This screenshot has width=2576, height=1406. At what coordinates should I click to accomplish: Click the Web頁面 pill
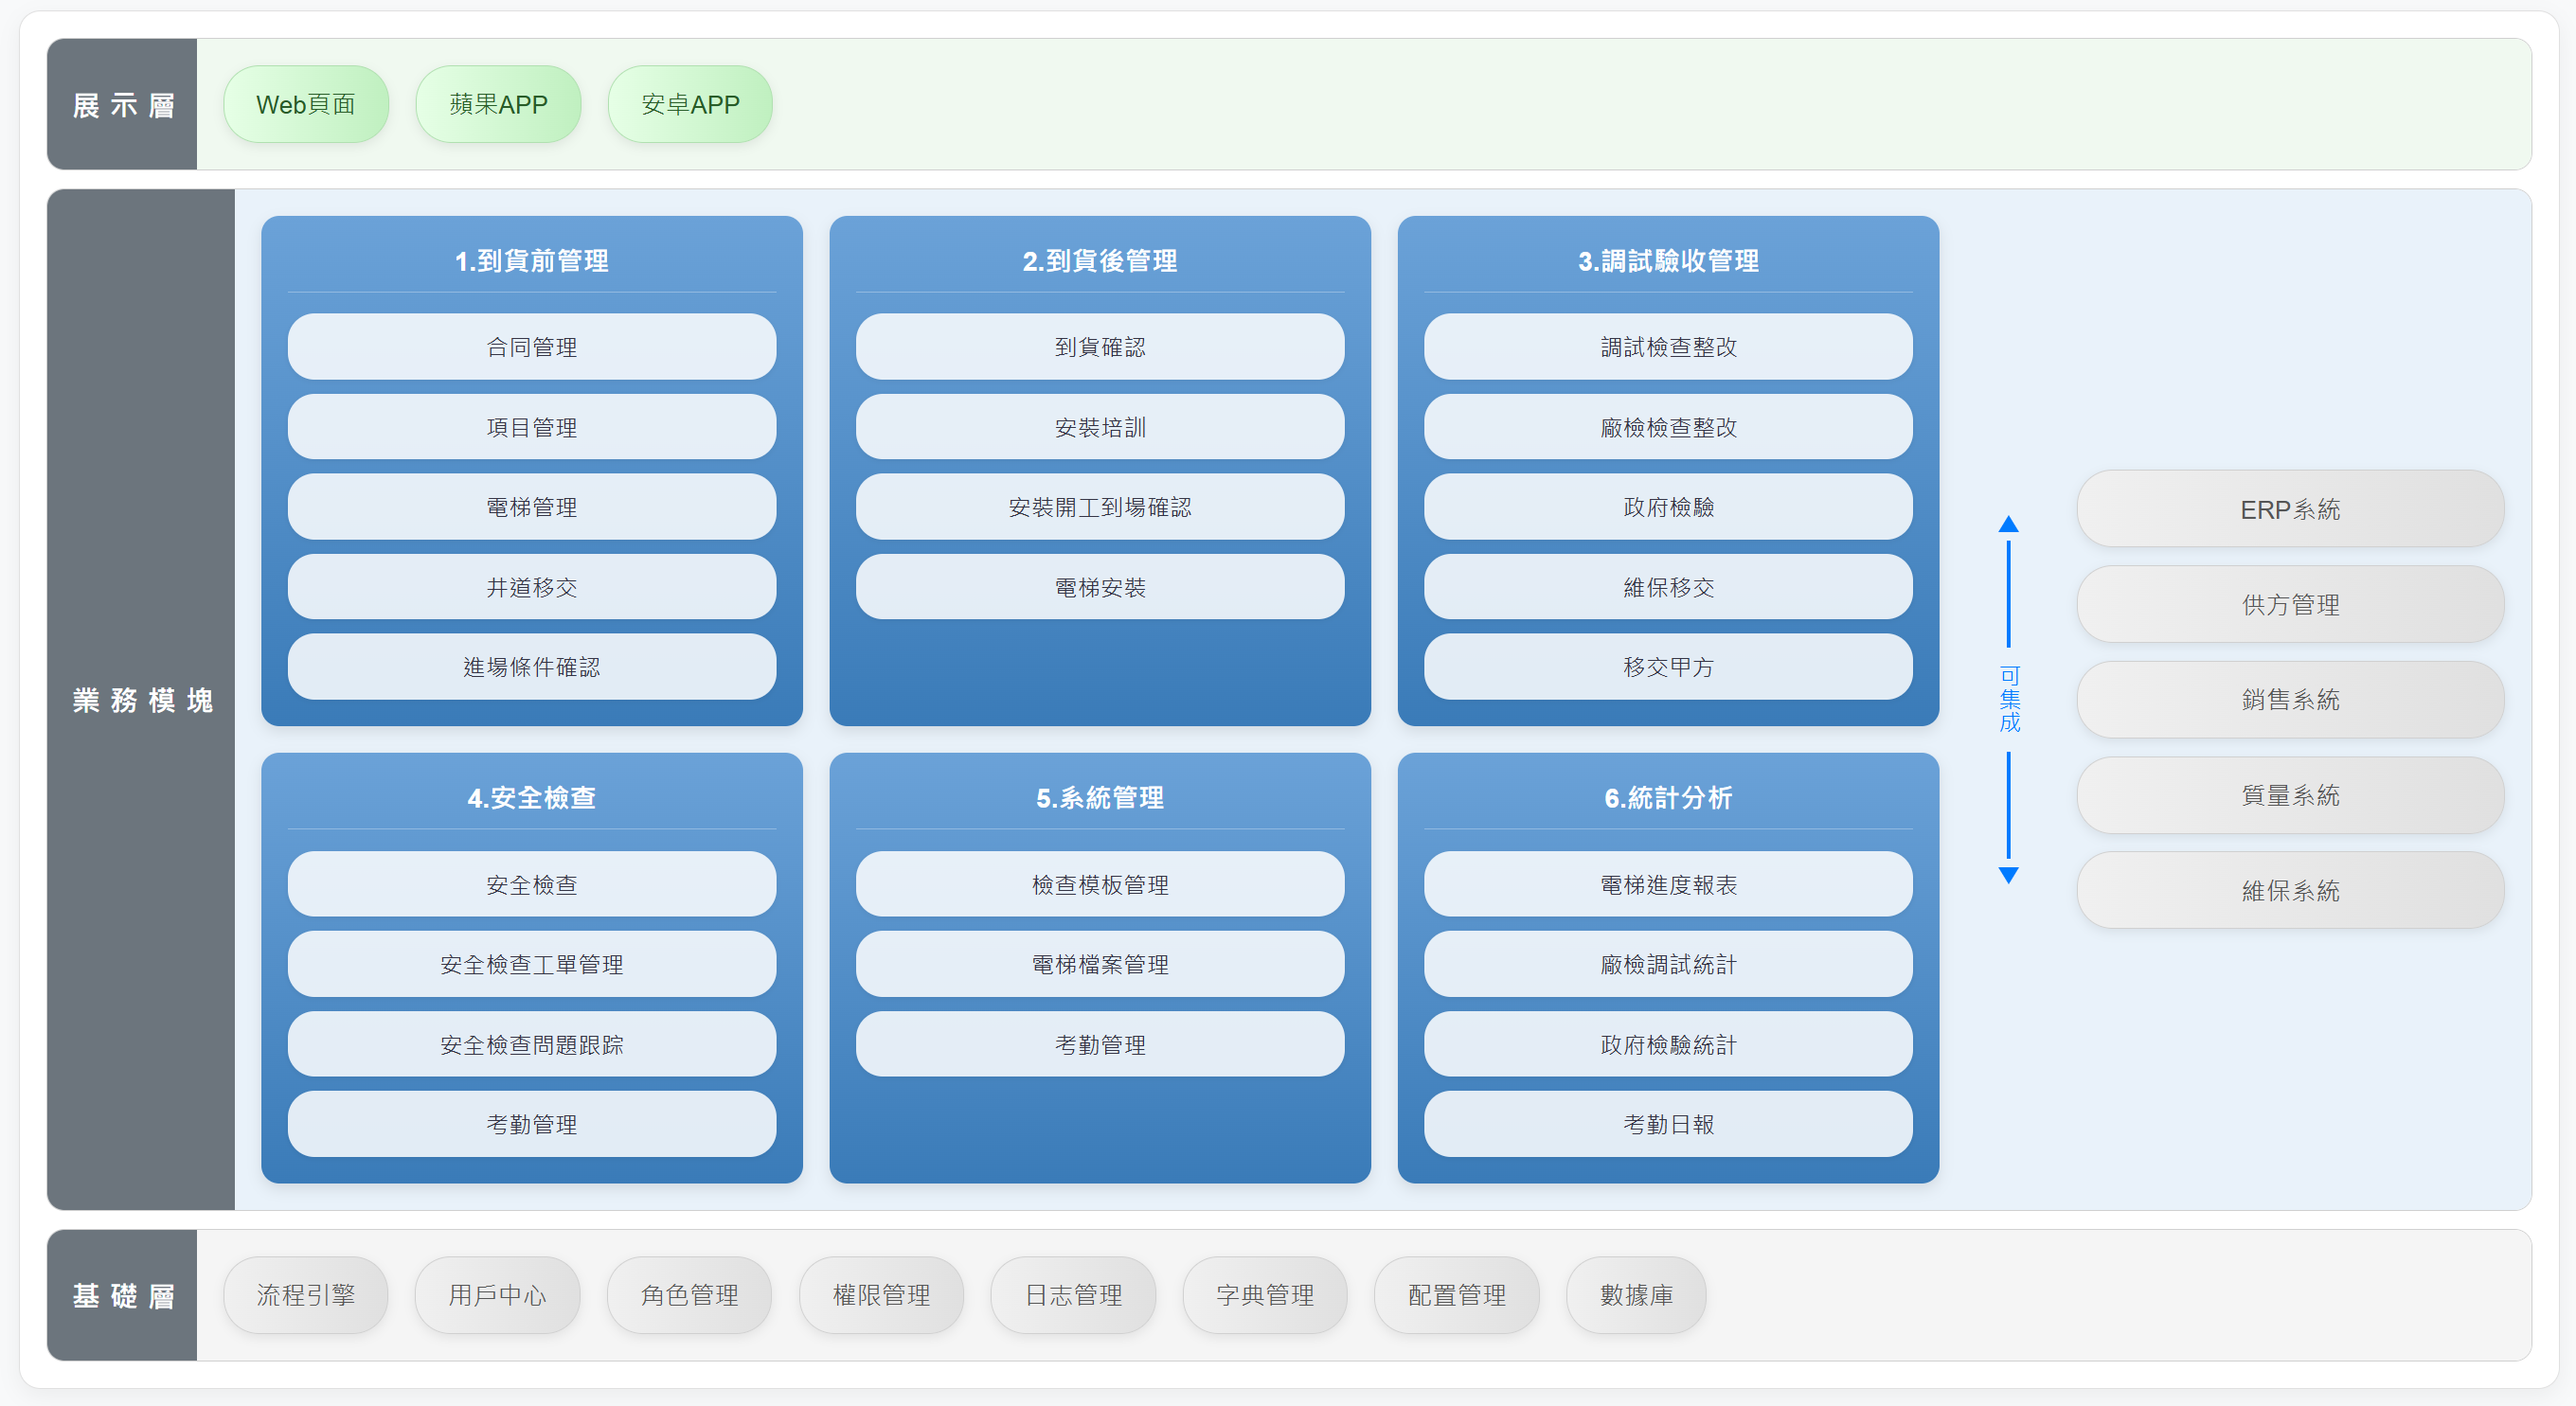click(306, 104)
